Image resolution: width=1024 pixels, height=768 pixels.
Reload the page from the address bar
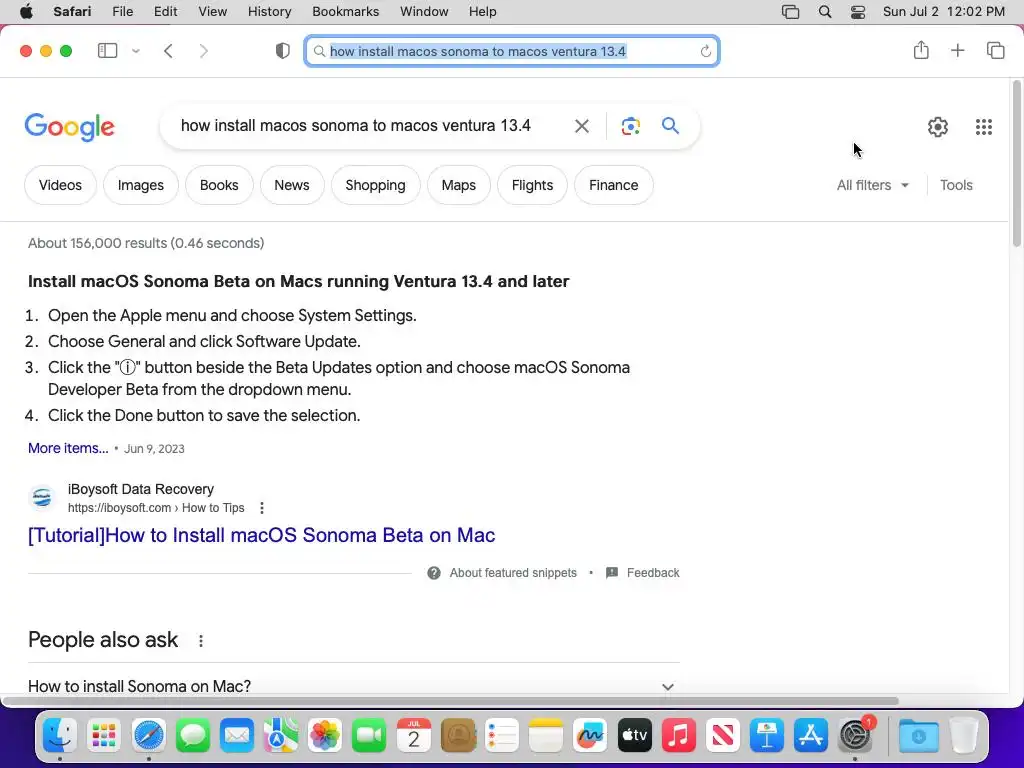pos(705,51)
